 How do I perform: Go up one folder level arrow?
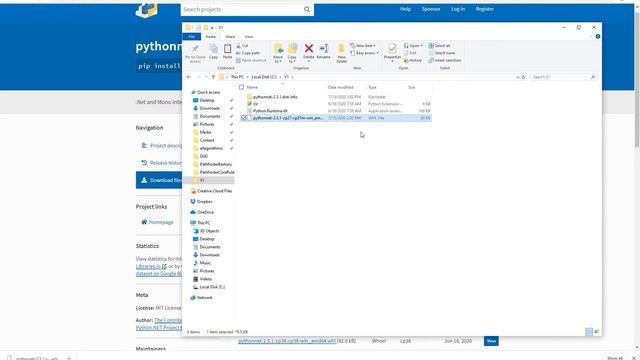pos(213,77)
